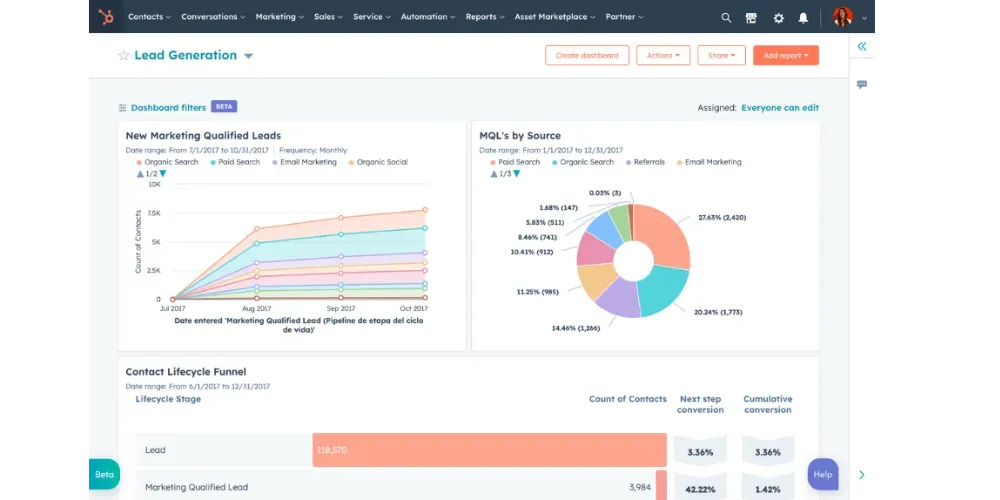The width and height of the screenshot is (1000, 500).
Task: Go to previous legend page in New Marketing Qualified Leads
Action: click(140, 173)
